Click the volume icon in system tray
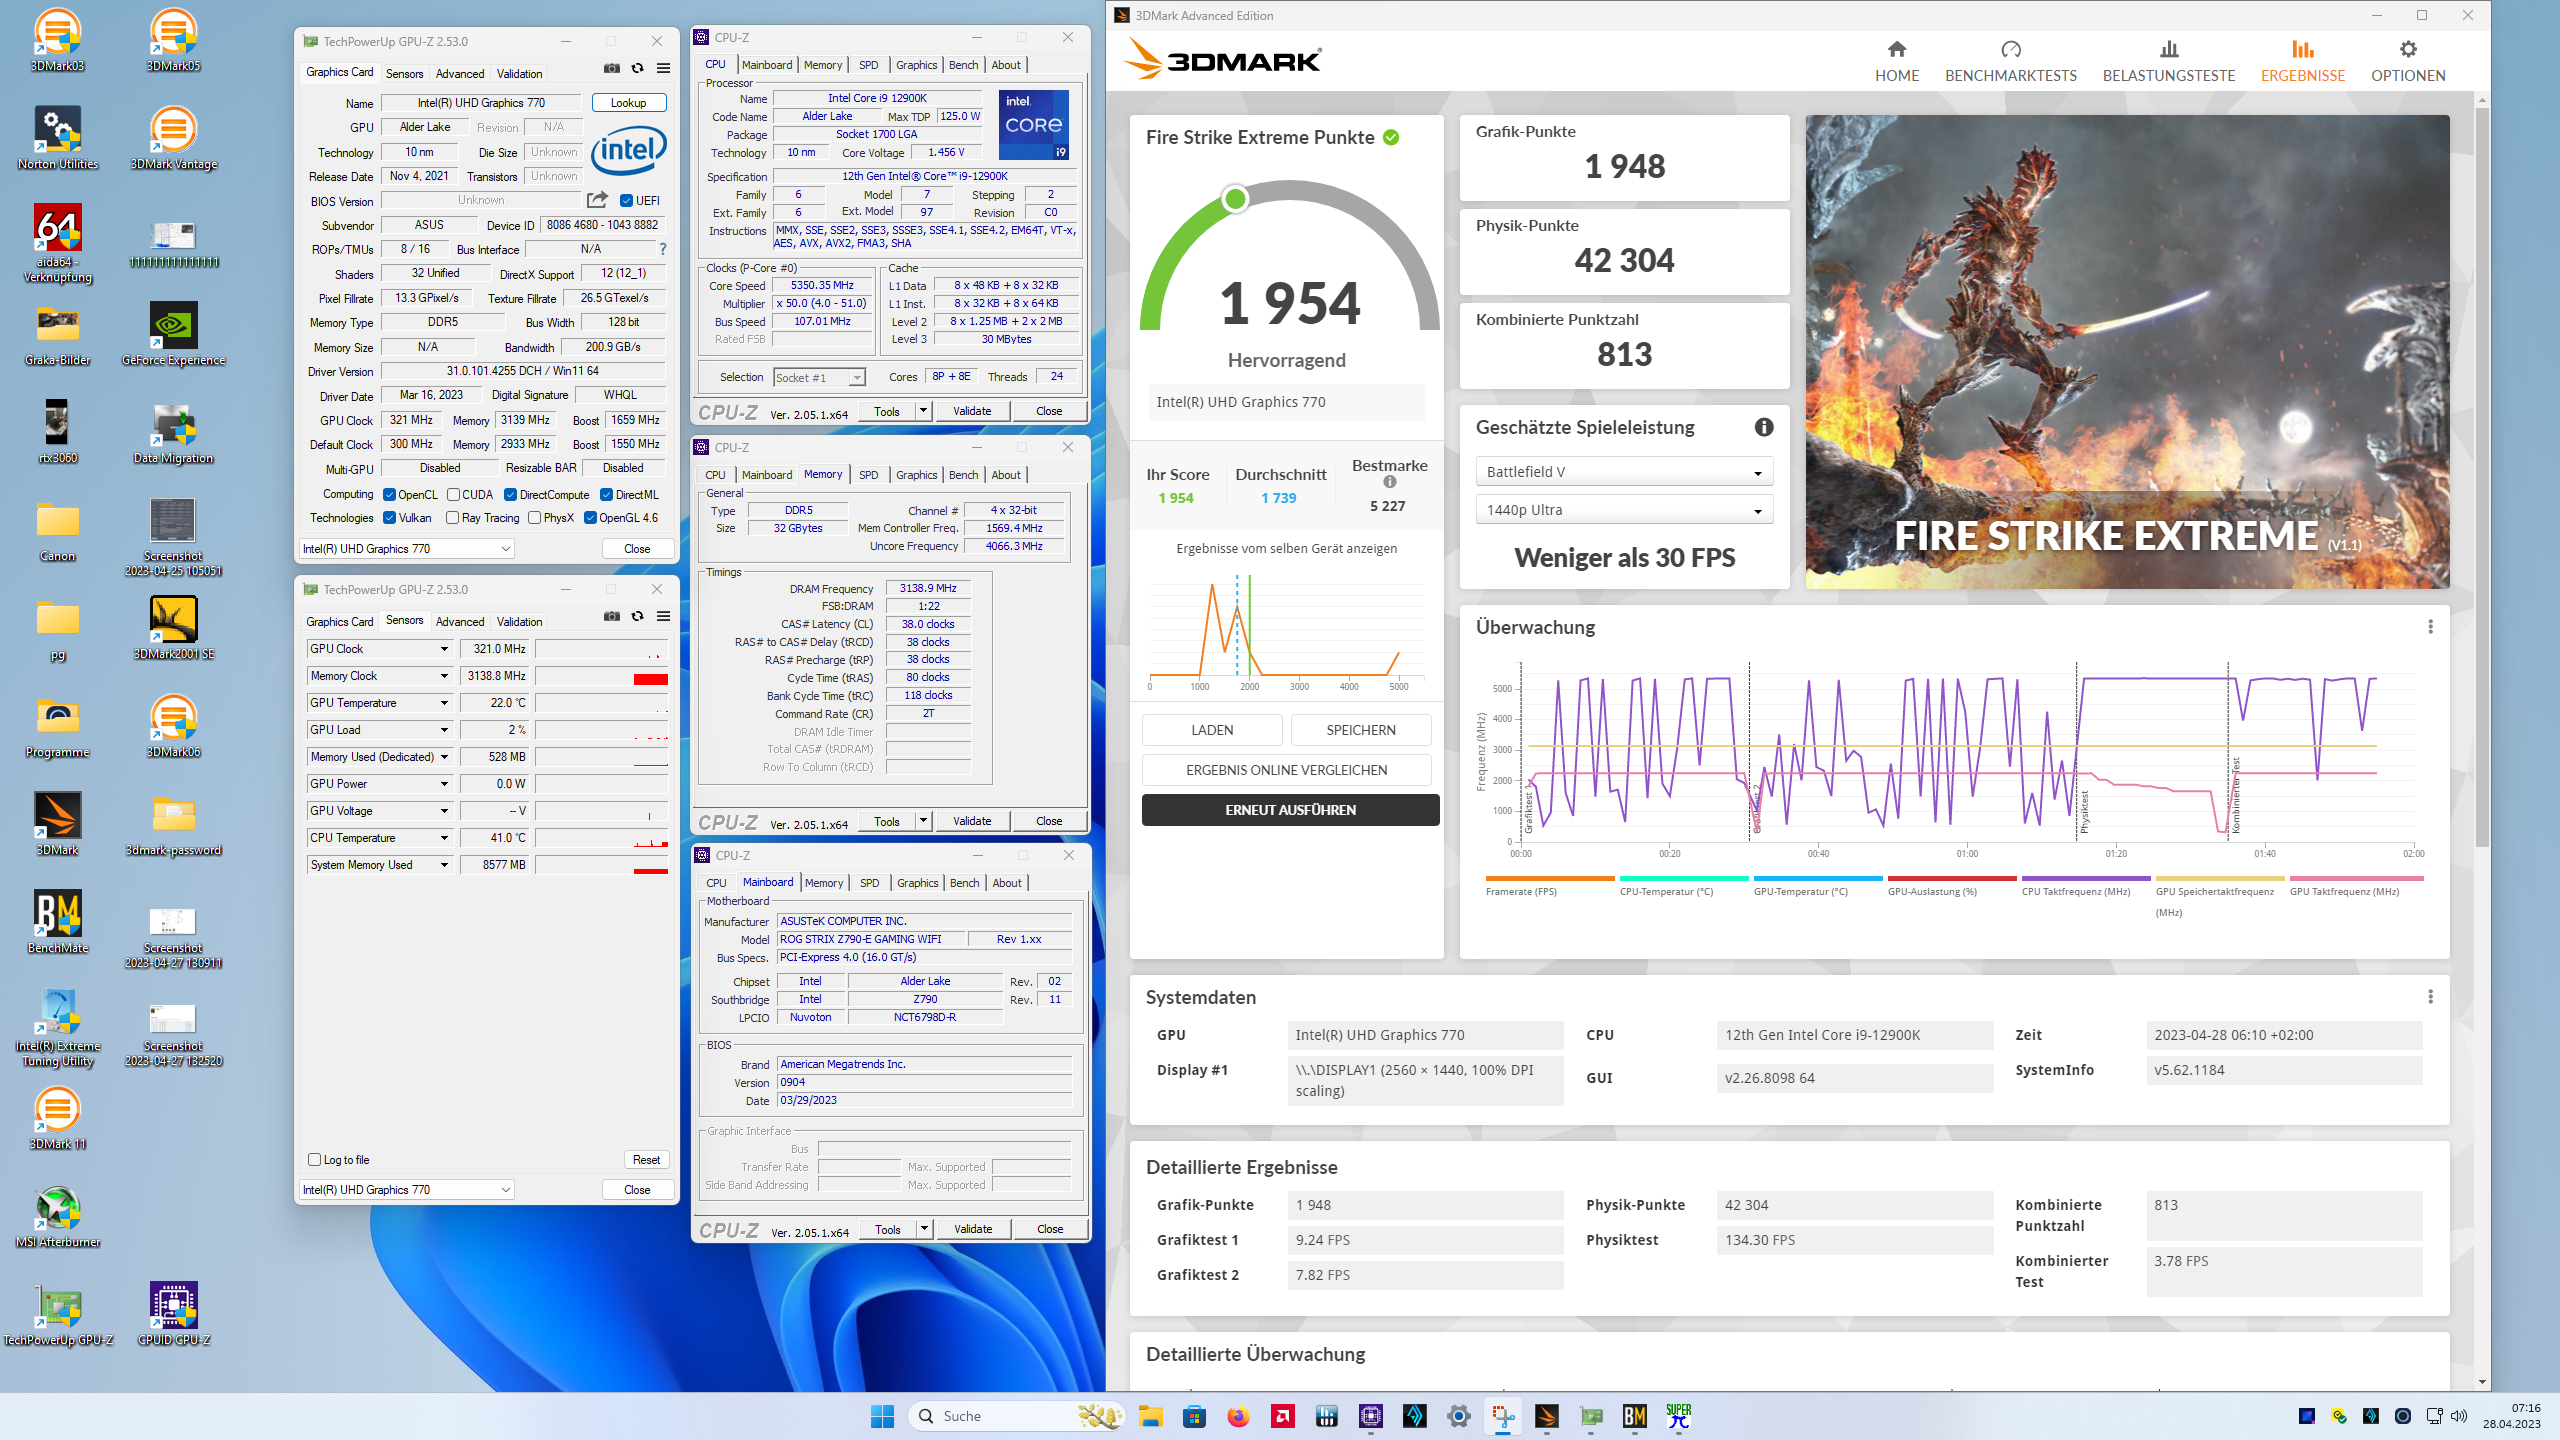The width and height of the screenshot is (2560, 1440). [2459, 1416]
